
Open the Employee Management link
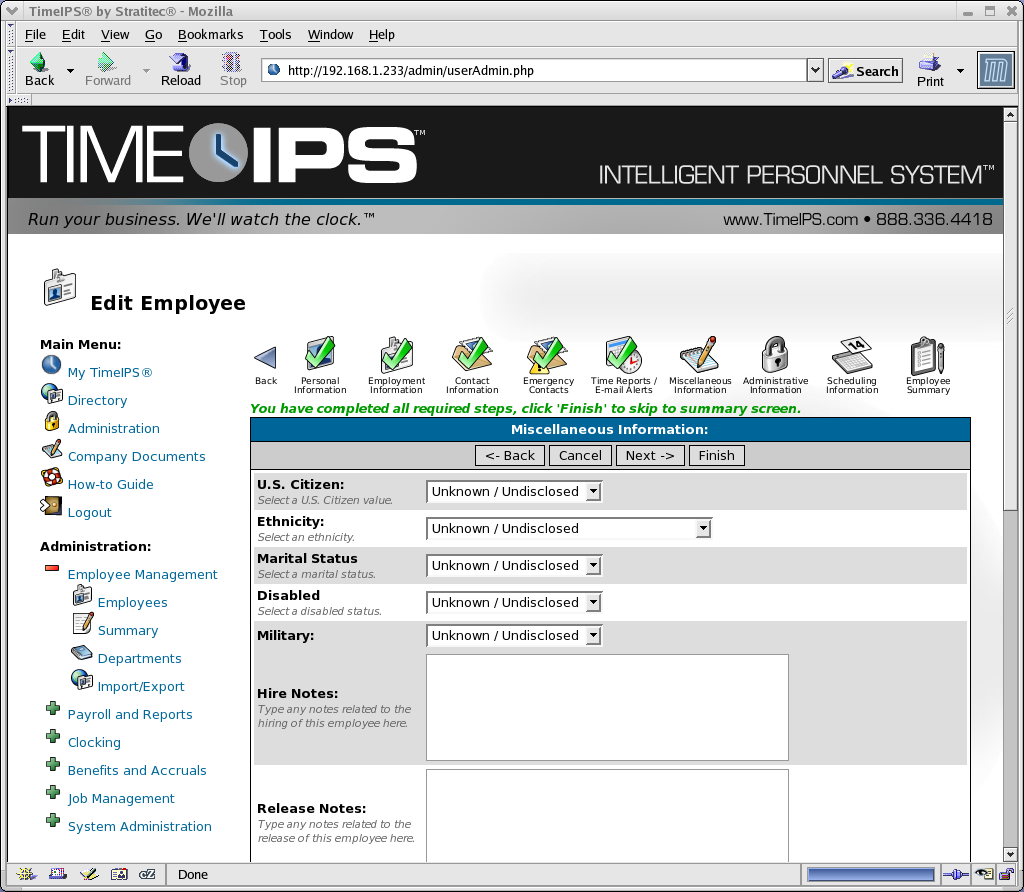142,575
